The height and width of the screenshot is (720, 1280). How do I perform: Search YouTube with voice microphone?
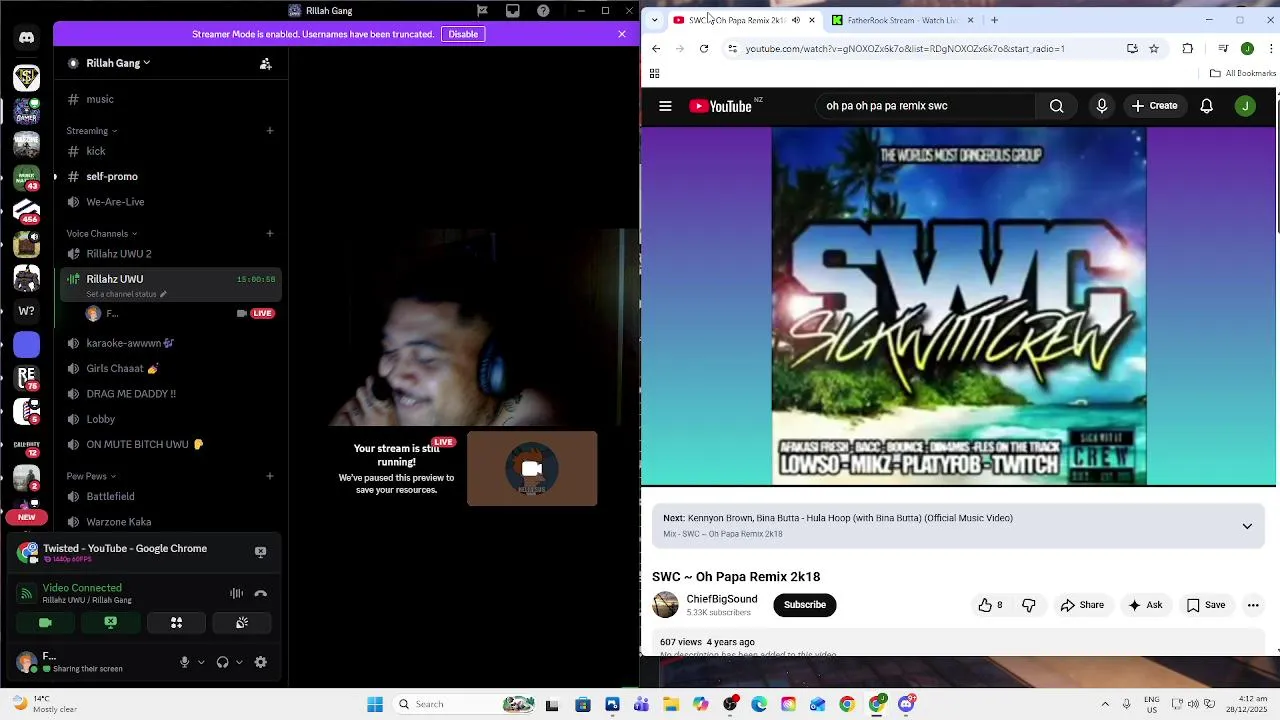[1102, 106]
